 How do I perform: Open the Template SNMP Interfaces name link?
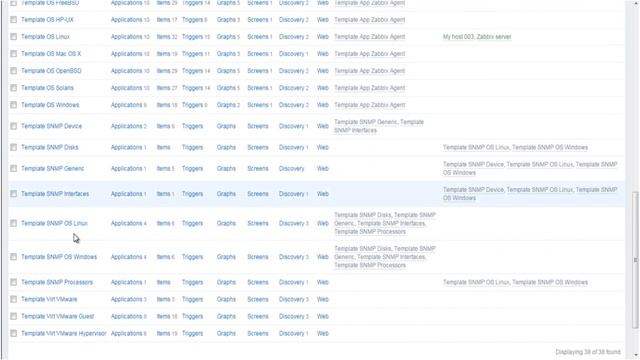55,194
